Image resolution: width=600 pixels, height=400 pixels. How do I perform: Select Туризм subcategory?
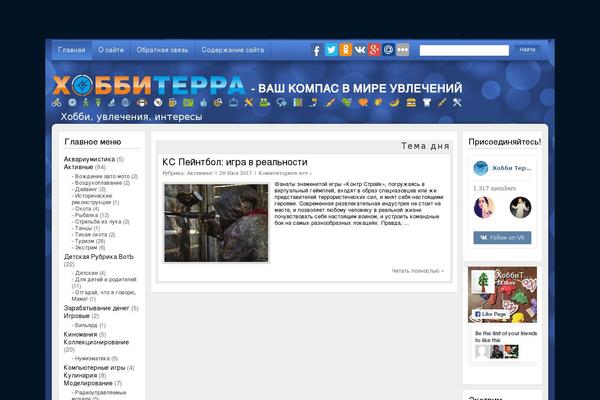pos(84,241)
